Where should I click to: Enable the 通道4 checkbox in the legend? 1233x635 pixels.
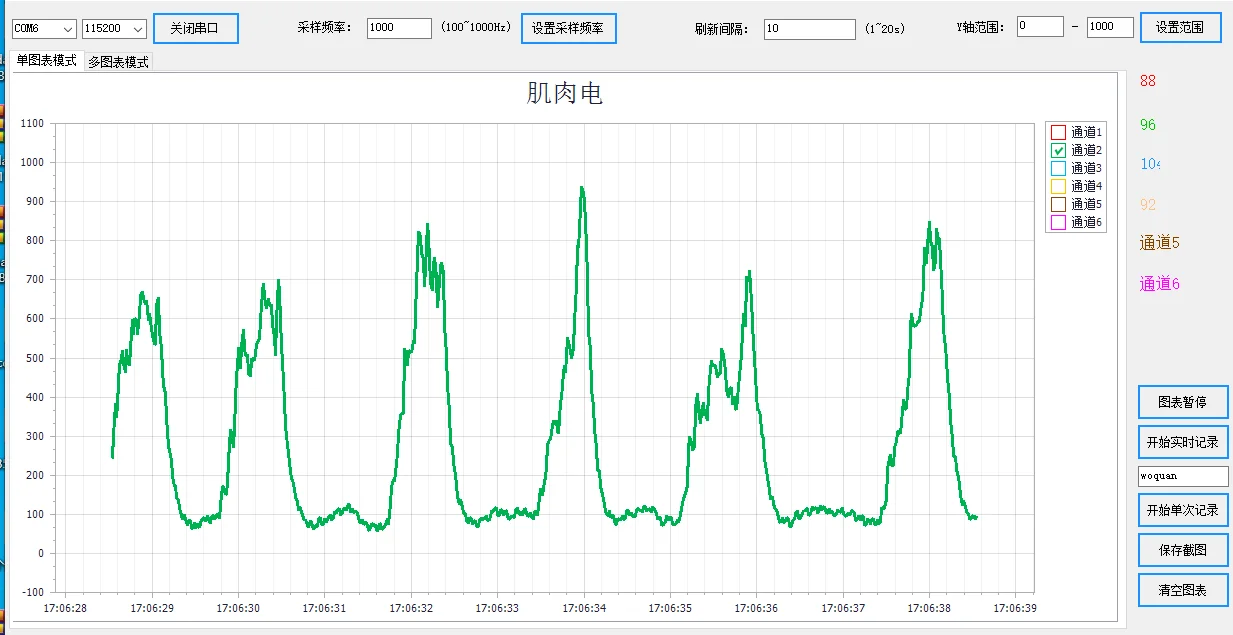click(1059, 186)
